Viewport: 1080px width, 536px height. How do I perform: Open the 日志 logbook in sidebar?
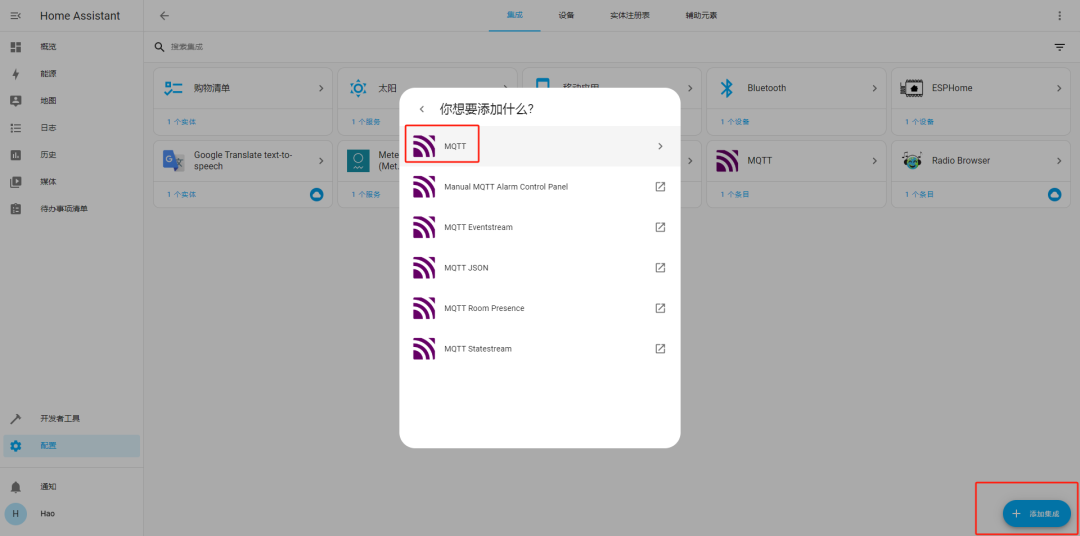click(72, 127)
